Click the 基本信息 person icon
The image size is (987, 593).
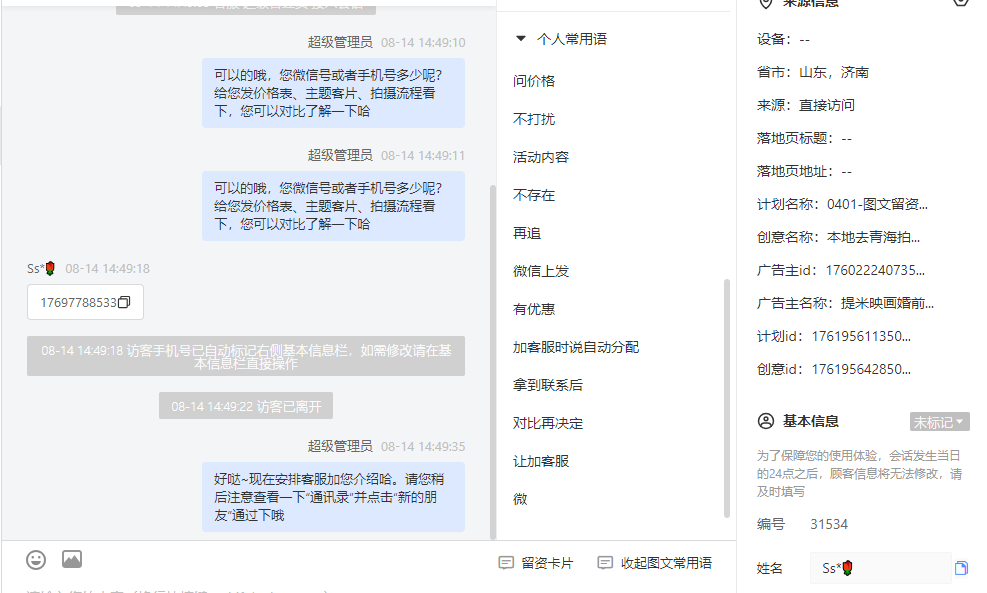pos(765,421)
